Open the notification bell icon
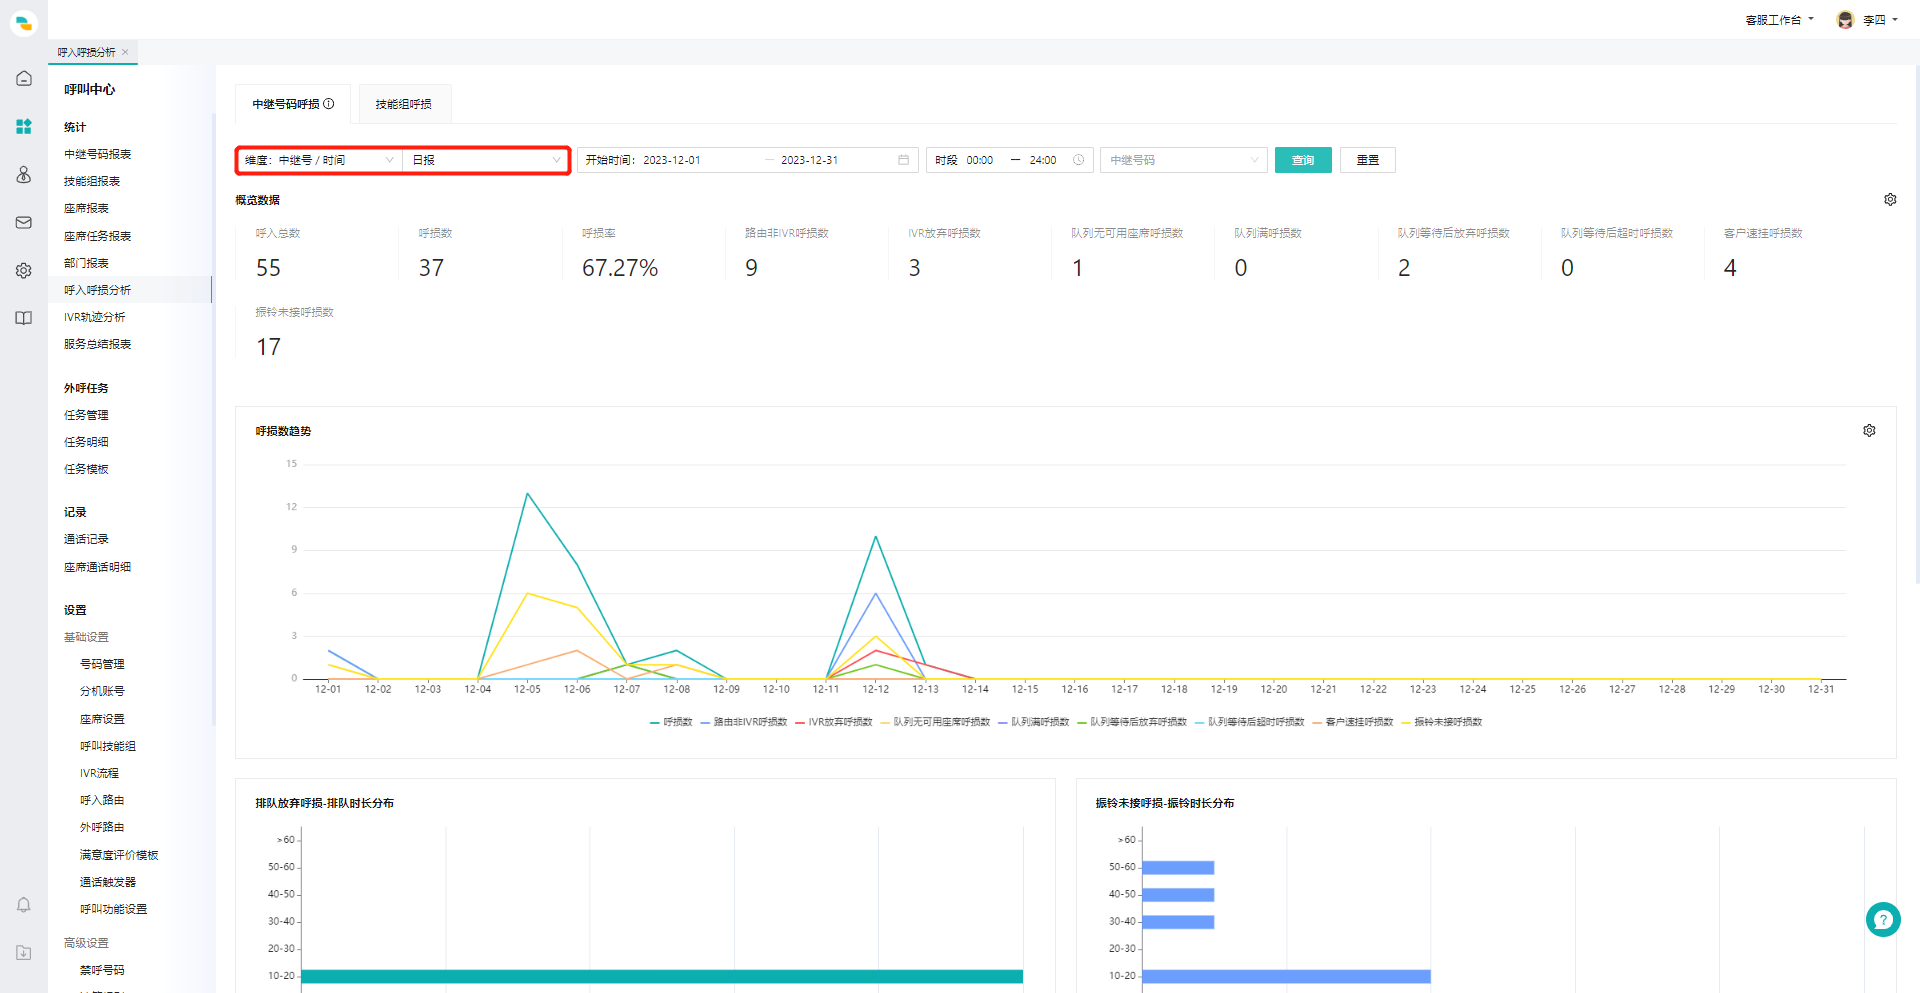1920x993 pixels. click(24, 905)
